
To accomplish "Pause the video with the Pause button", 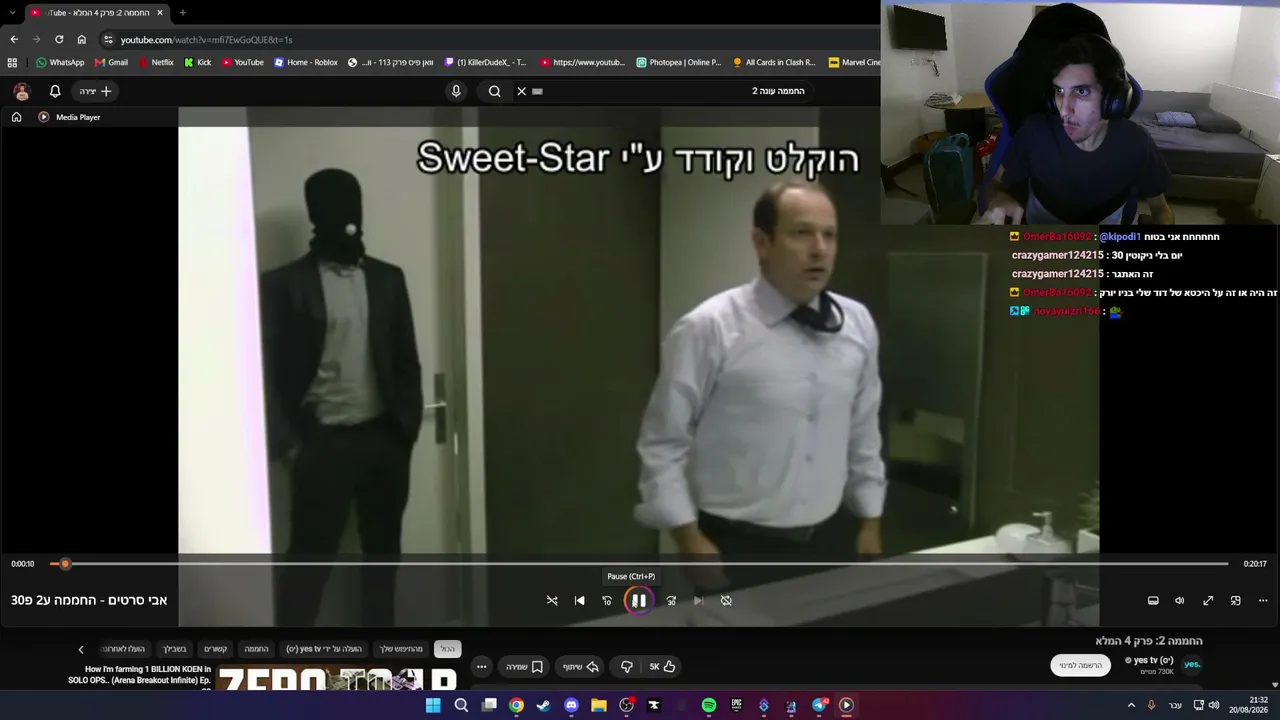I will pyautogui.click(x=638, y=600).
